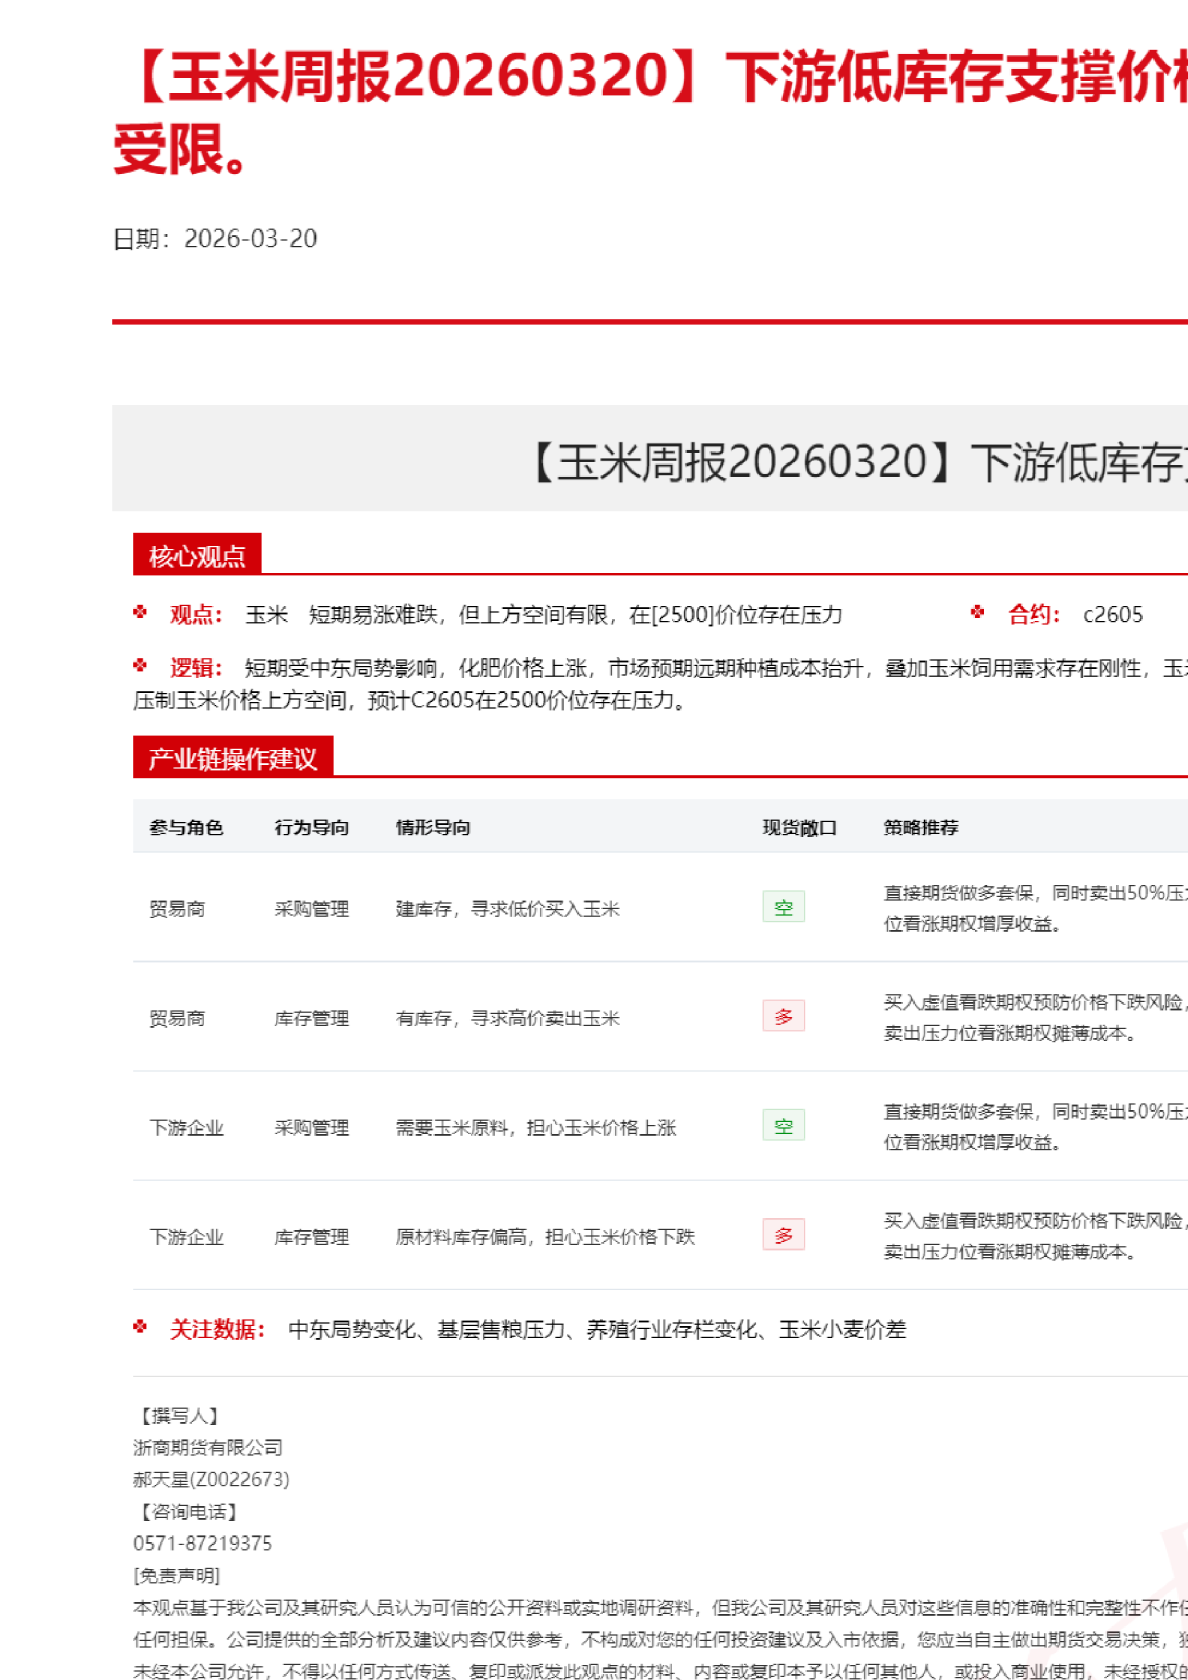
Task: Click the green 空 badge in 需要玉米原料 row
Action: [783, 1126]
